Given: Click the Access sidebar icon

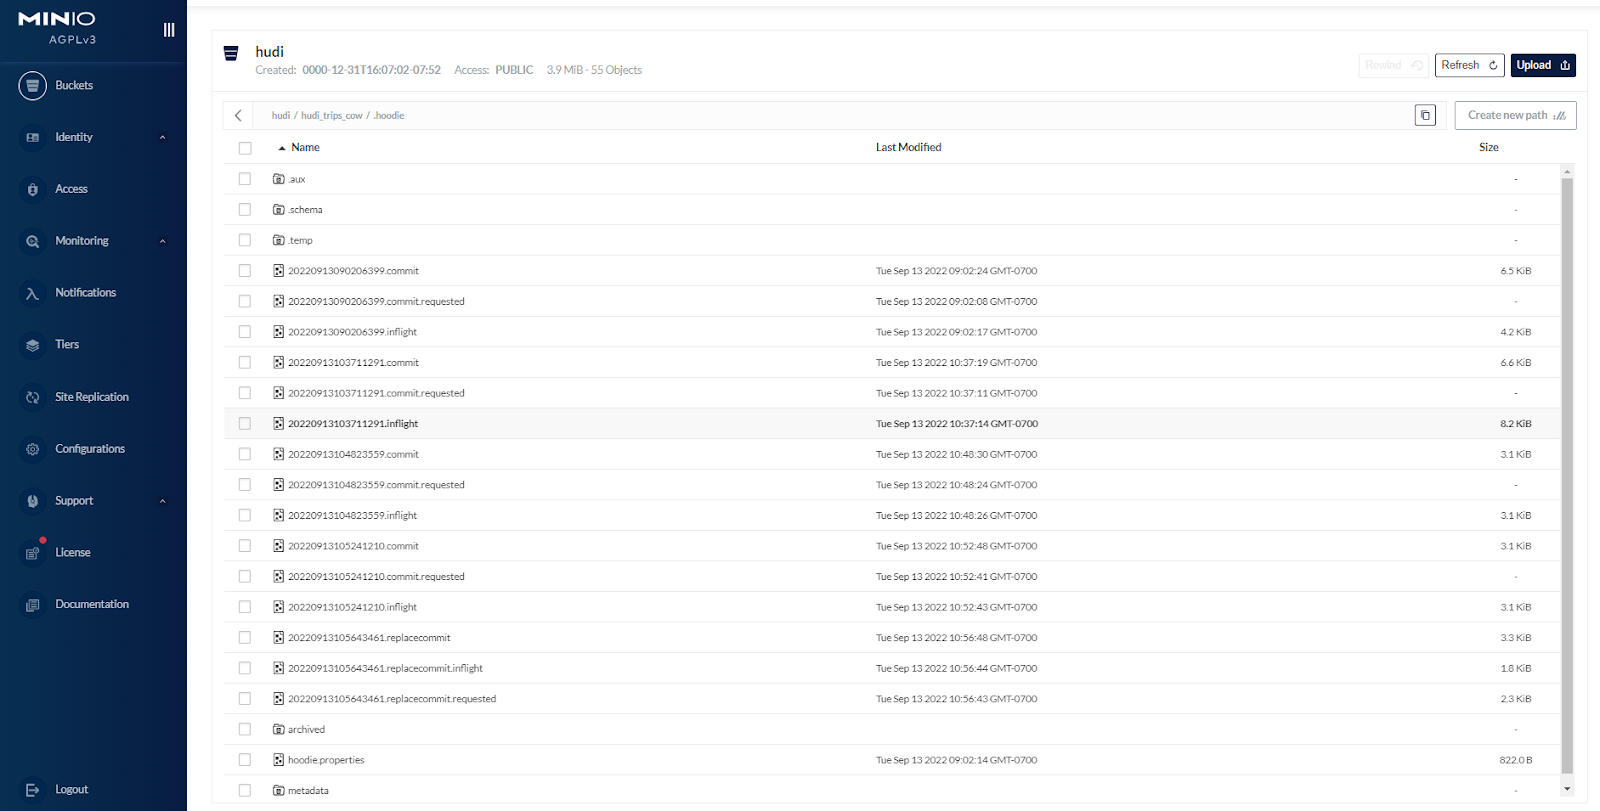Looking at the screenshot, I should (33, 189).
